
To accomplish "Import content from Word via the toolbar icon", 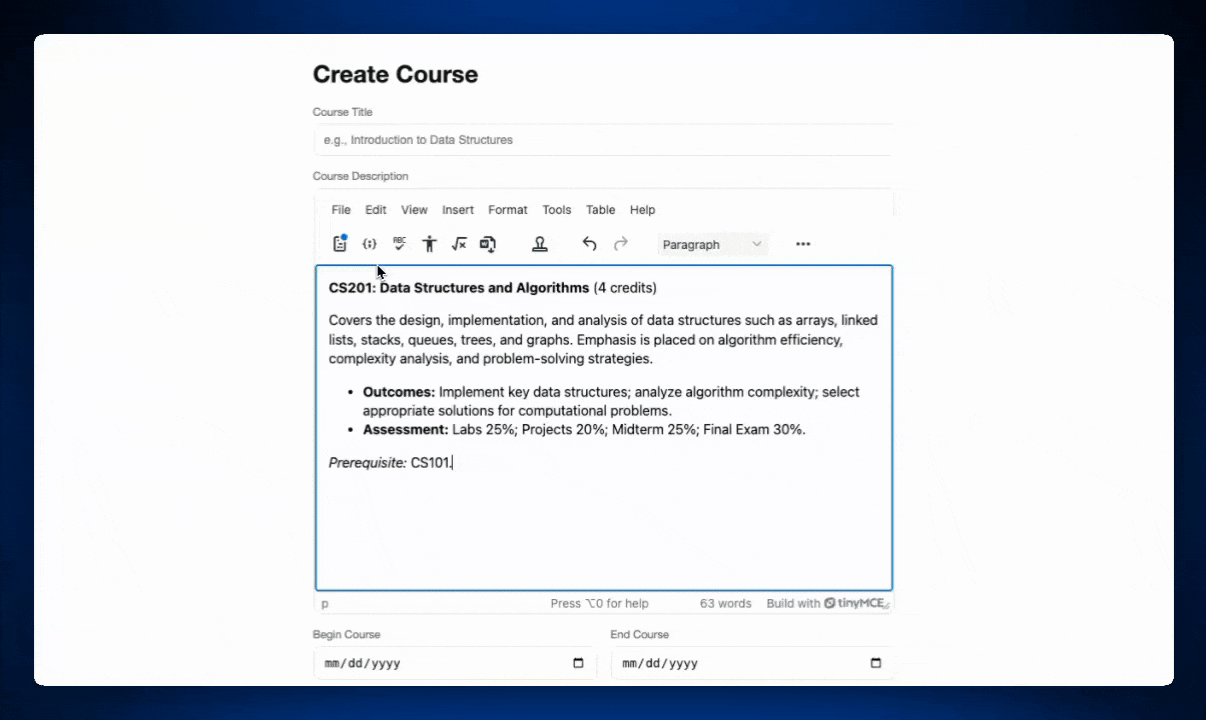I will pyautogui.click(x=488, y=244).
